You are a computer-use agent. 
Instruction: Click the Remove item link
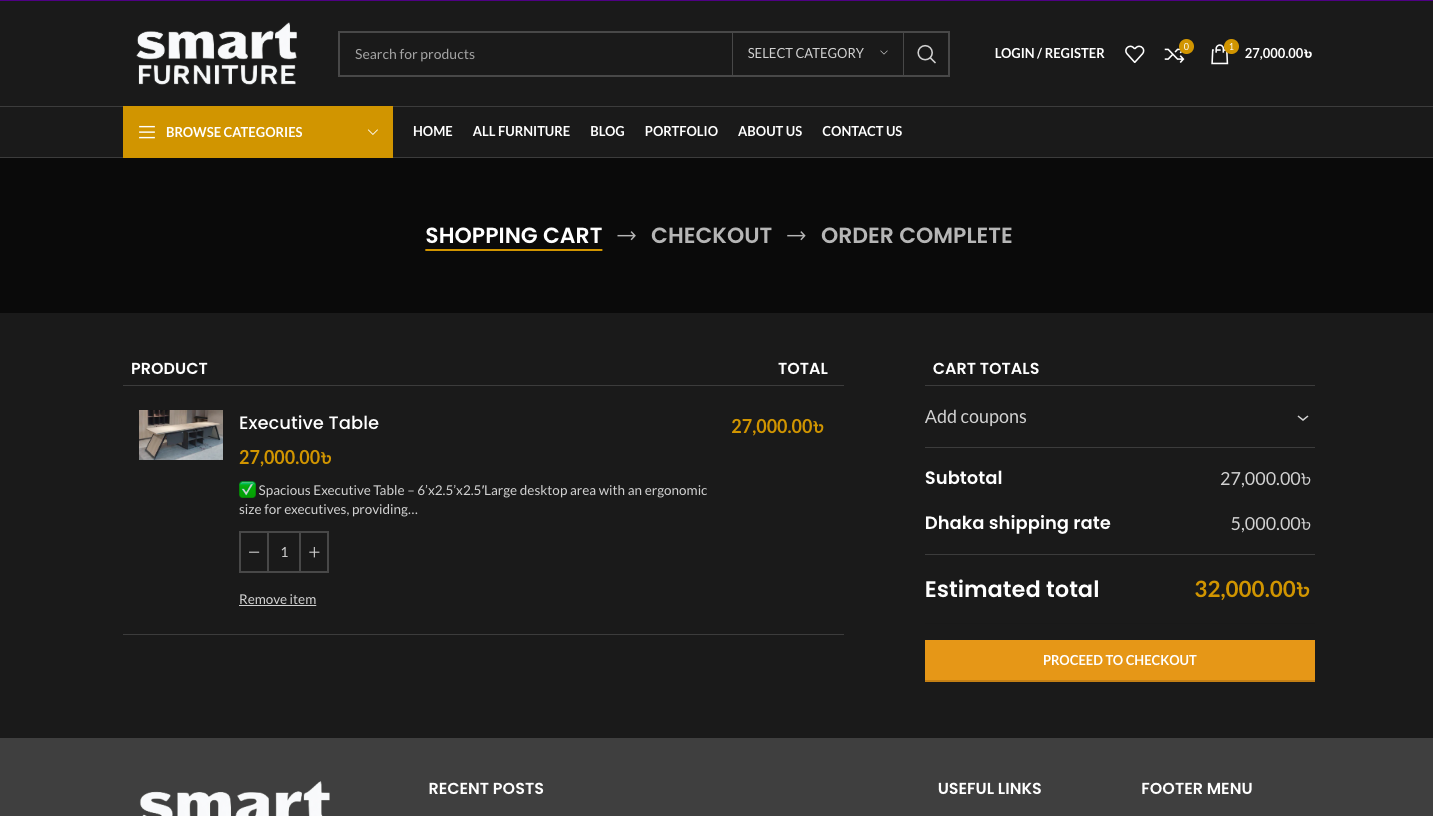[x=277, y=599]
